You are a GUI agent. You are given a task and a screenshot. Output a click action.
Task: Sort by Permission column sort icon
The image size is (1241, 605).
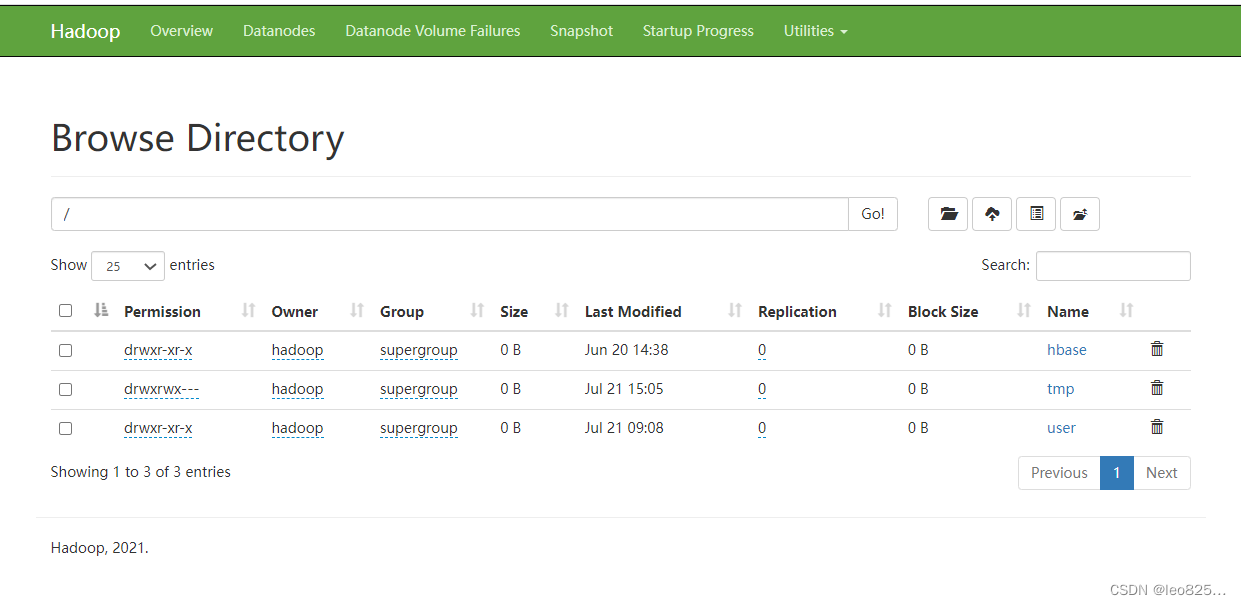pyautogui.click(x=249, y=311)
